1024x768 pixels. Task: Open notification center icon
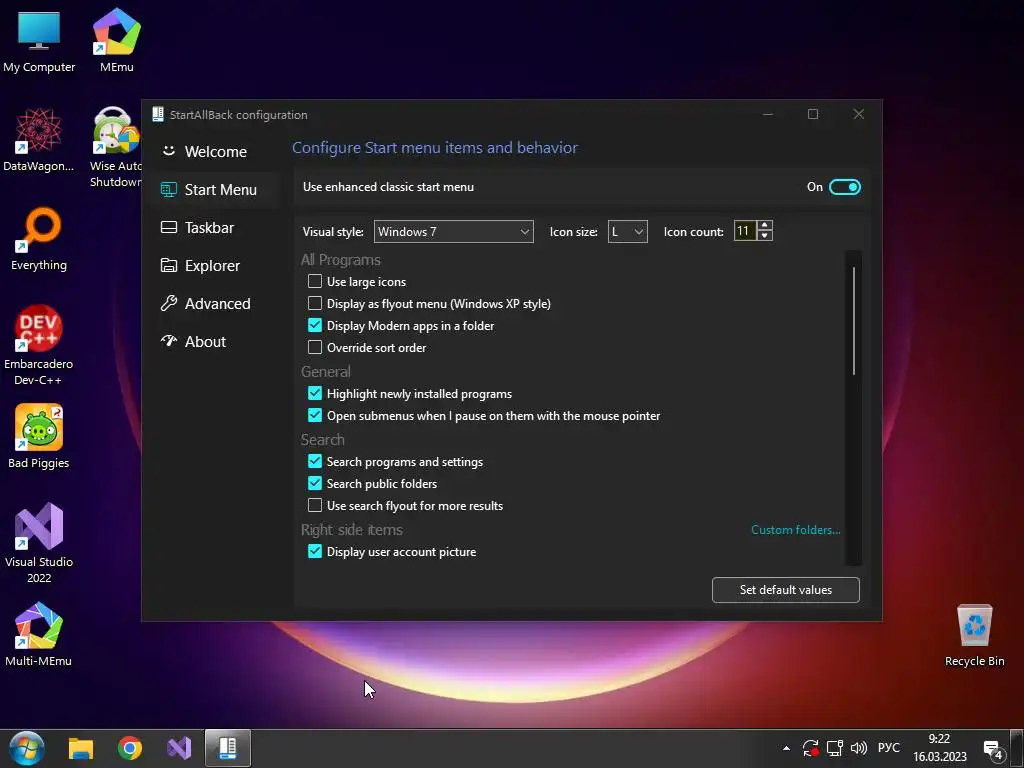coord(994,750)
